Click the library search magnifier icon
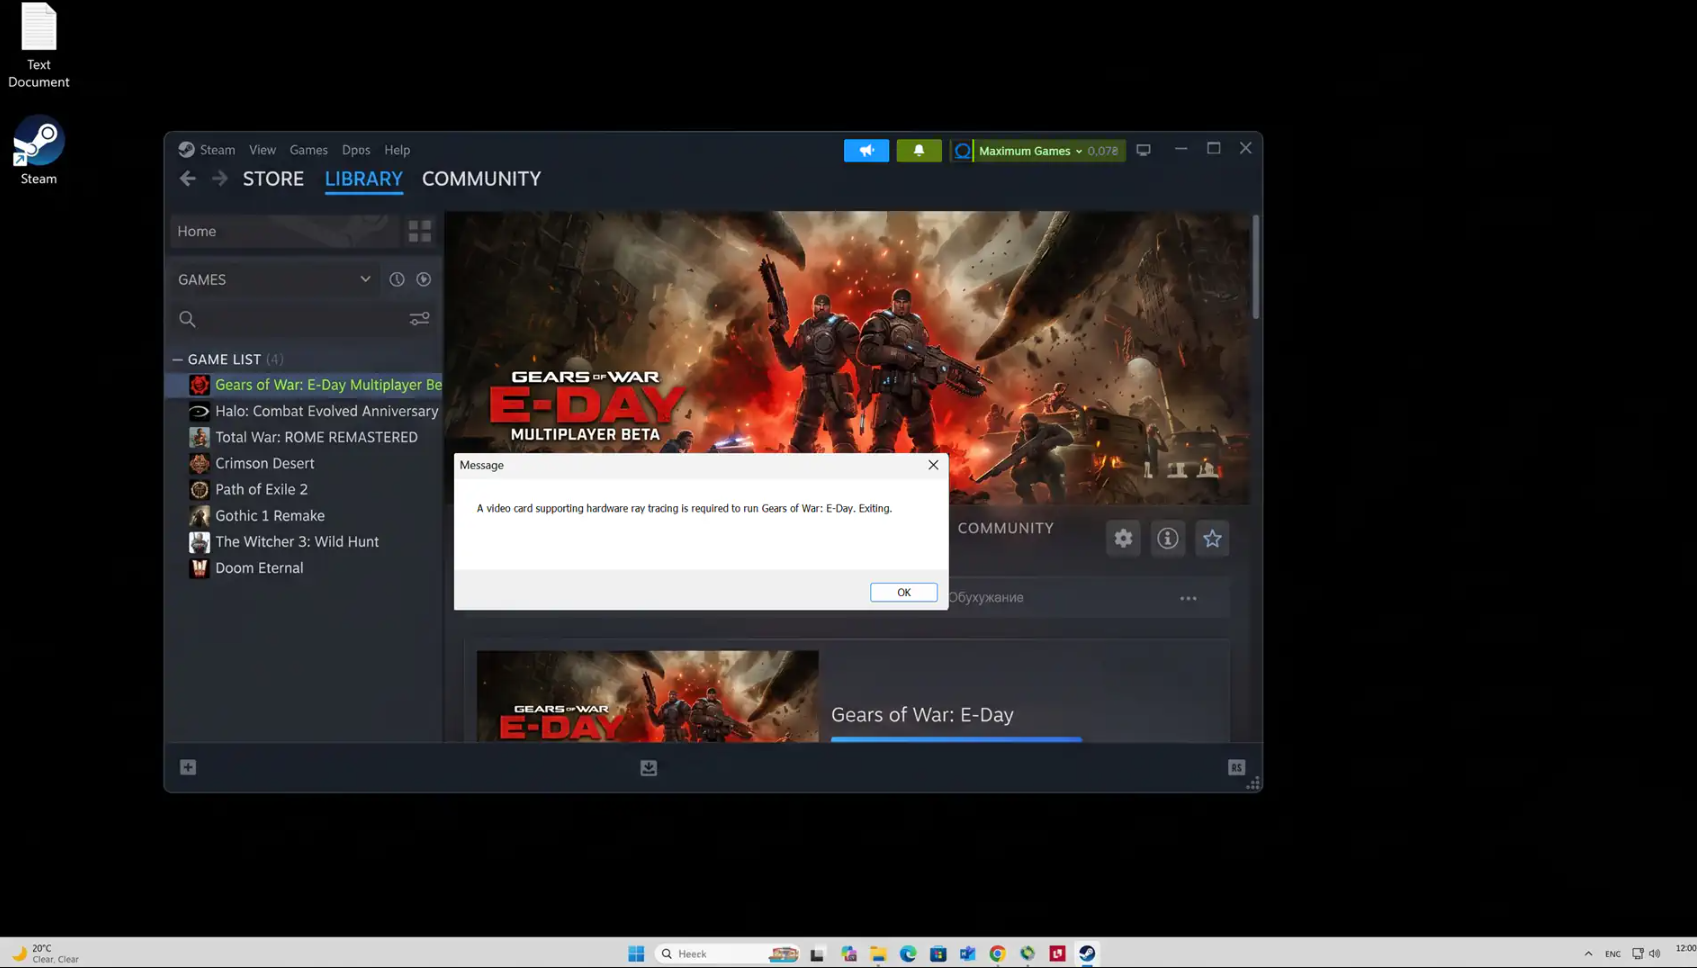Screen dimensions: 1697x968 click(187, 319)
